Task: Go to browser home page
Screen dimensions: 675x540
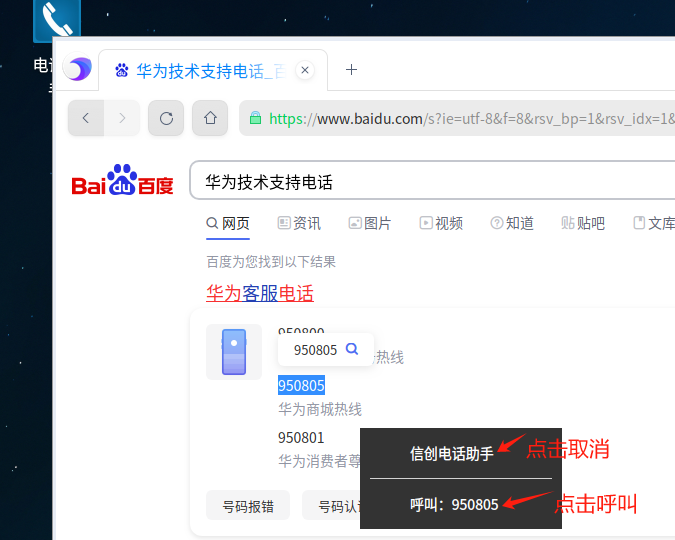Action: 210,118
